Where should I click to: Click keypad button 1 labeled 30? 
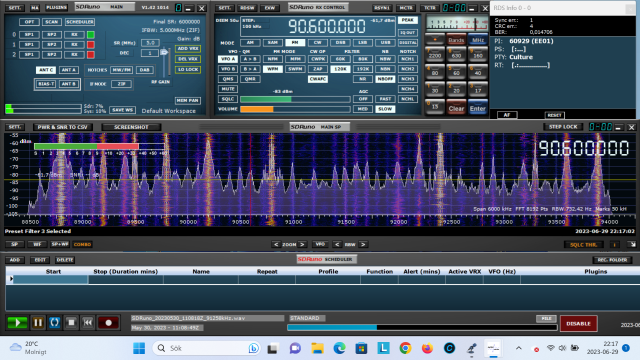pos(435,89)
